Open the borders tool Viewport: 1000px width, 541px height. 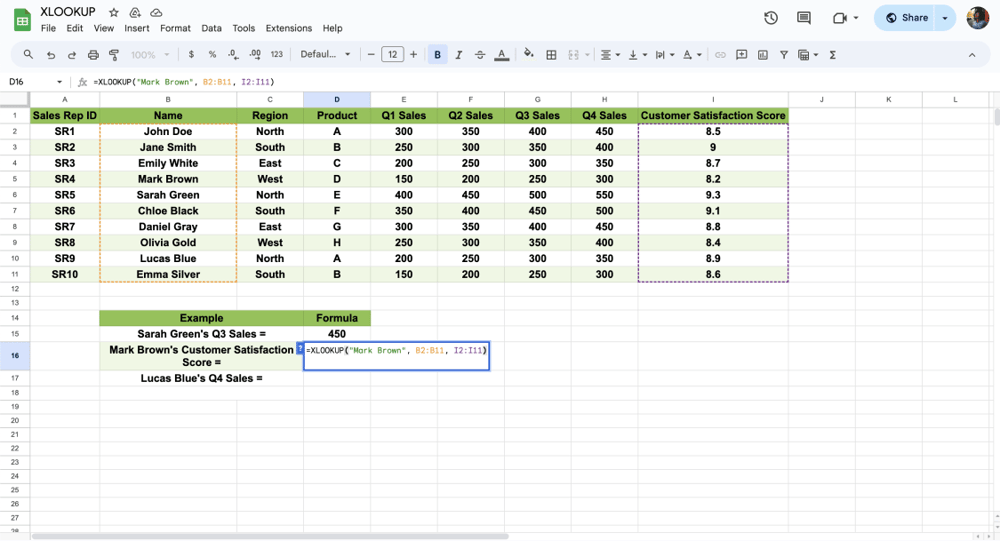(x=551, y=55)
